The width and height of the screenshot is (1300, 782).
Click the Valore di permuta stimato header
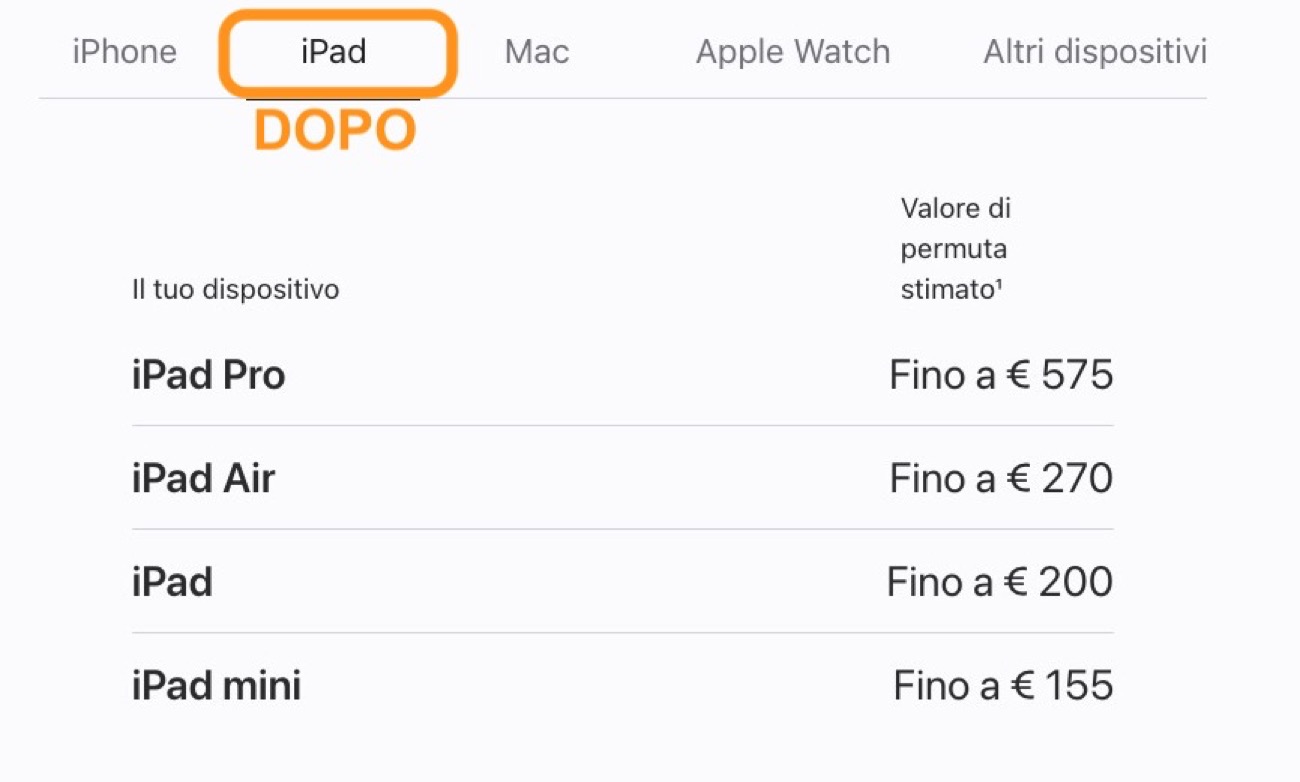point(954,249)
